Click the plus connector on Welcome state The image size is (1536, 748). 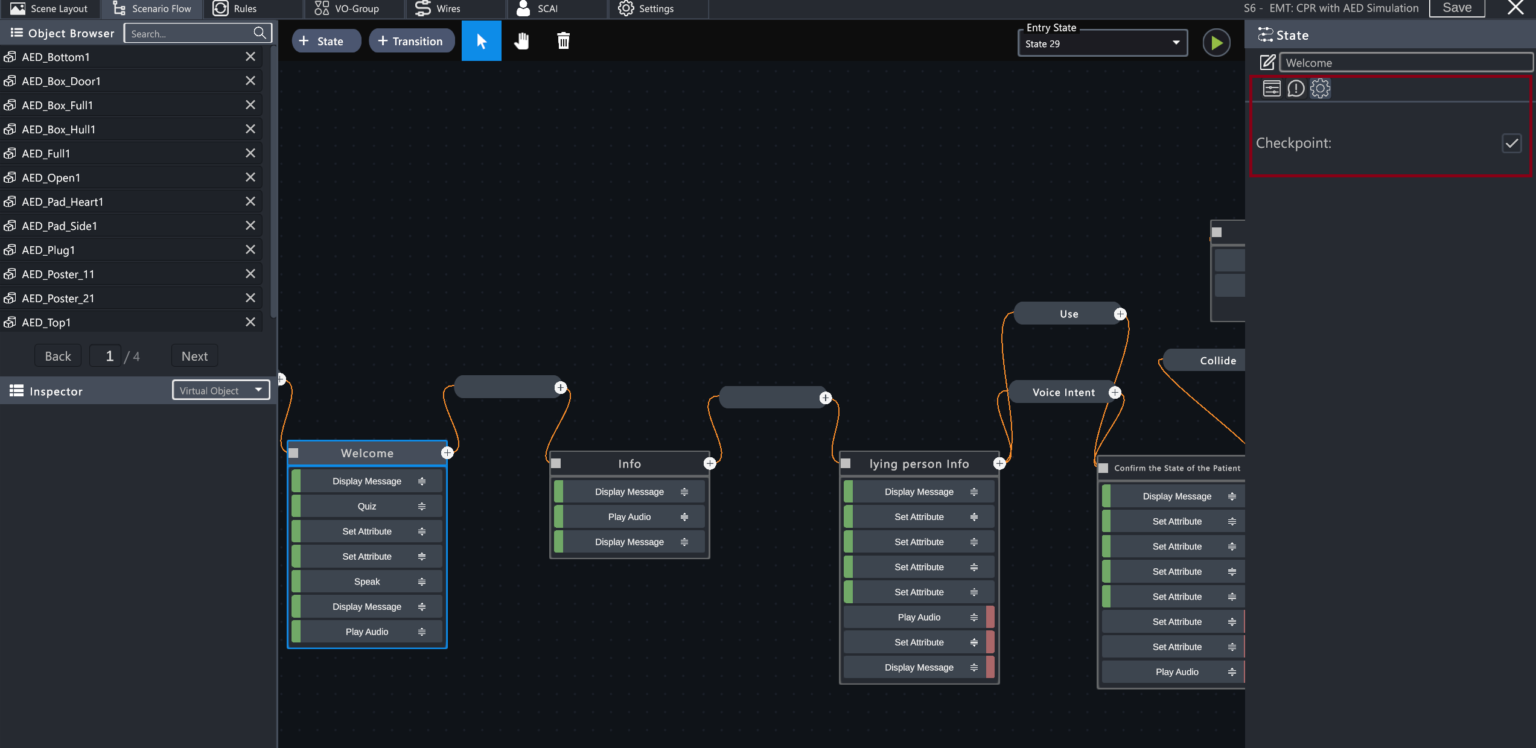(x=447, y=453)
